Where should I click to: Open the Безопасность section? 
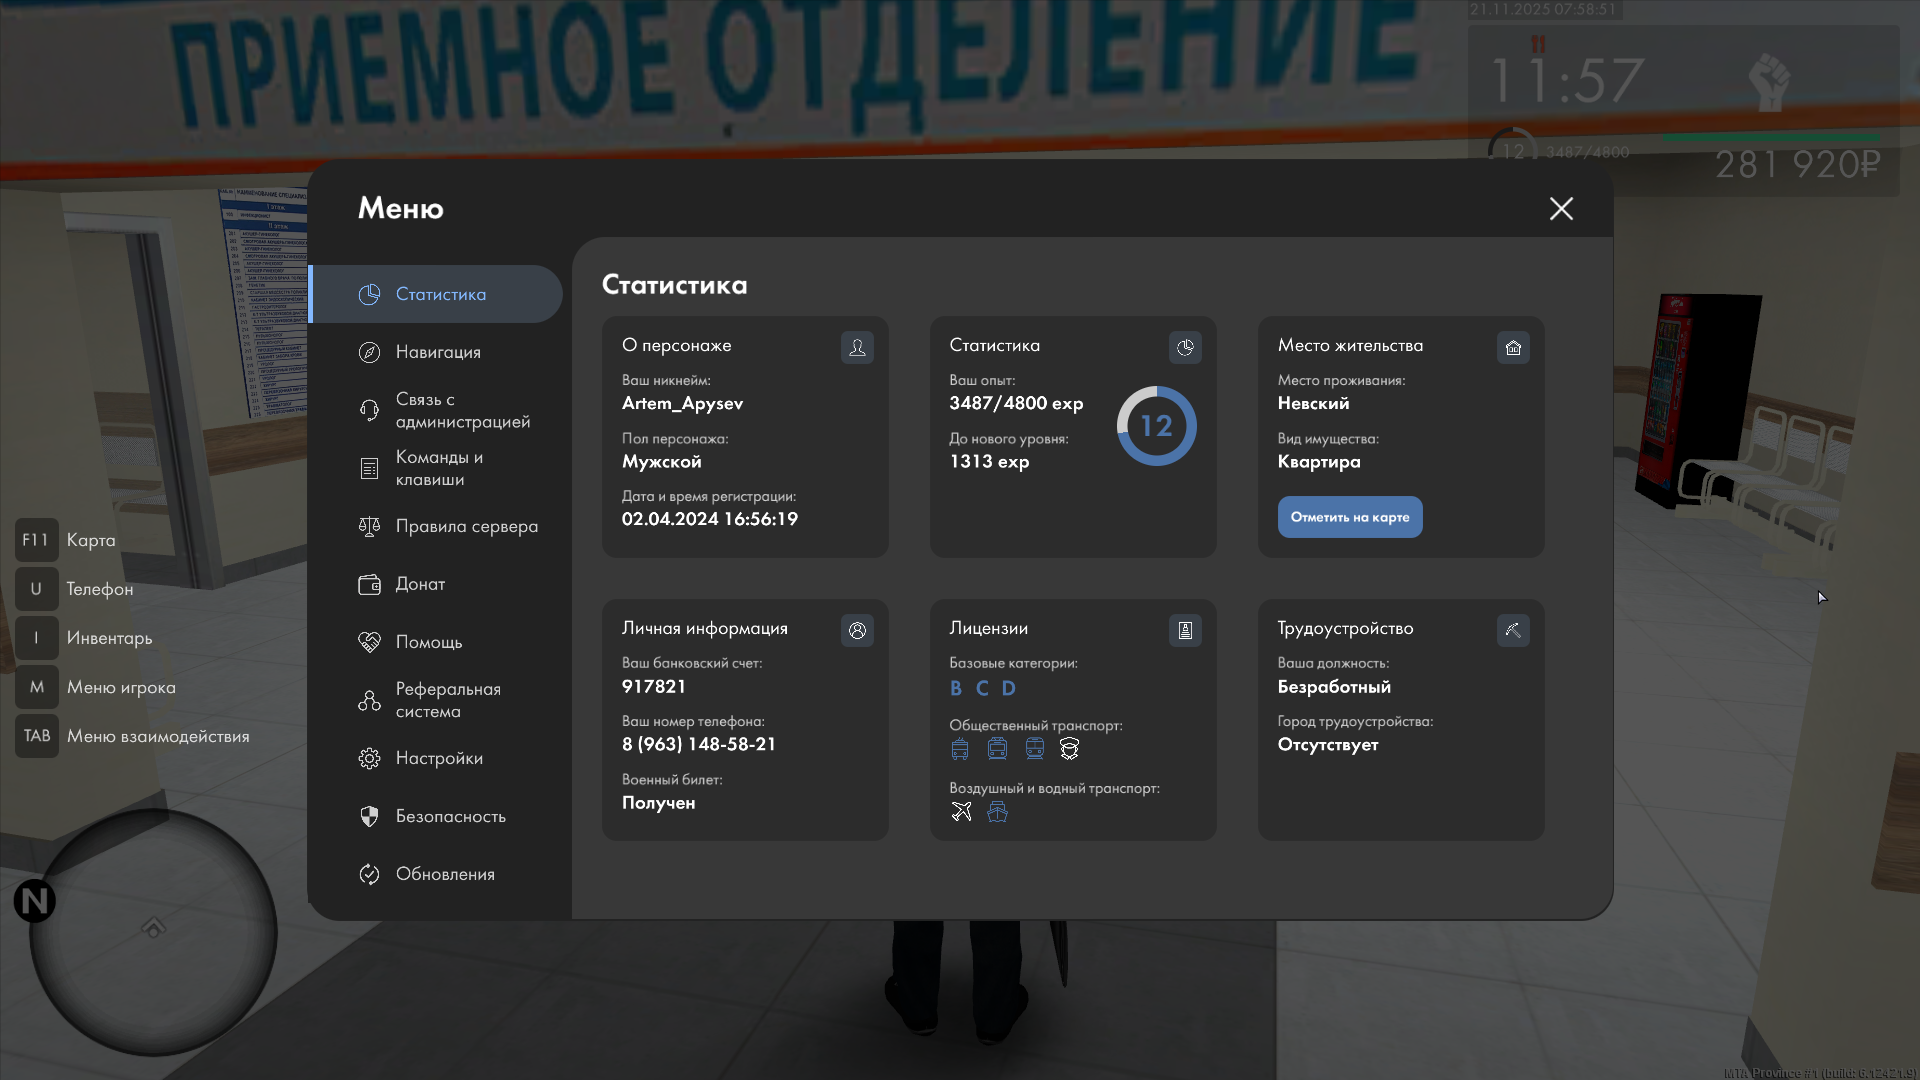[450, 816]
